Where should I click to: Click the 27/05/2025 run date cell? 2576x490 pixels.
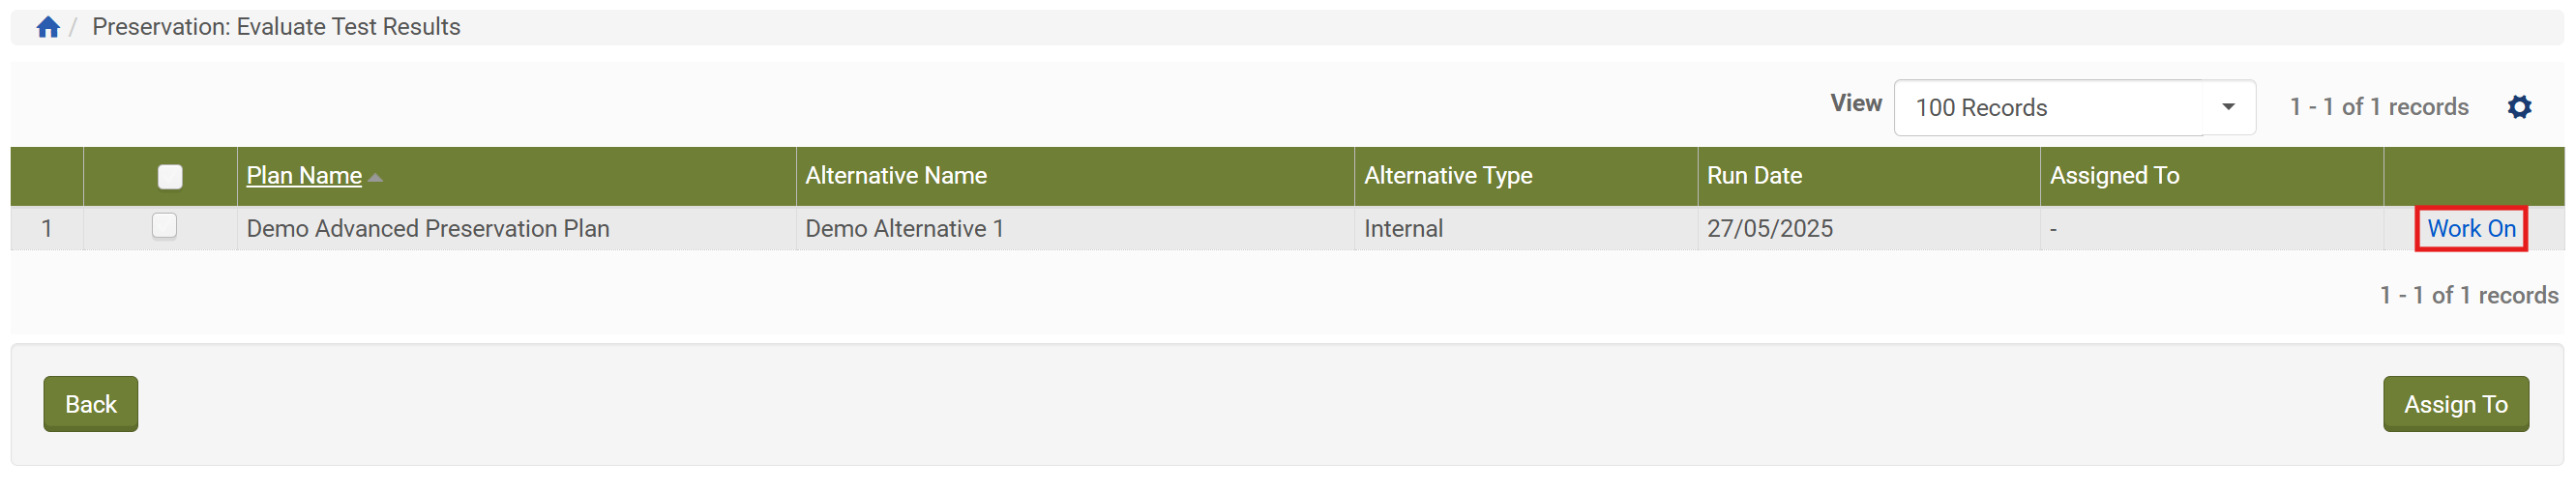click(1769, 229)
